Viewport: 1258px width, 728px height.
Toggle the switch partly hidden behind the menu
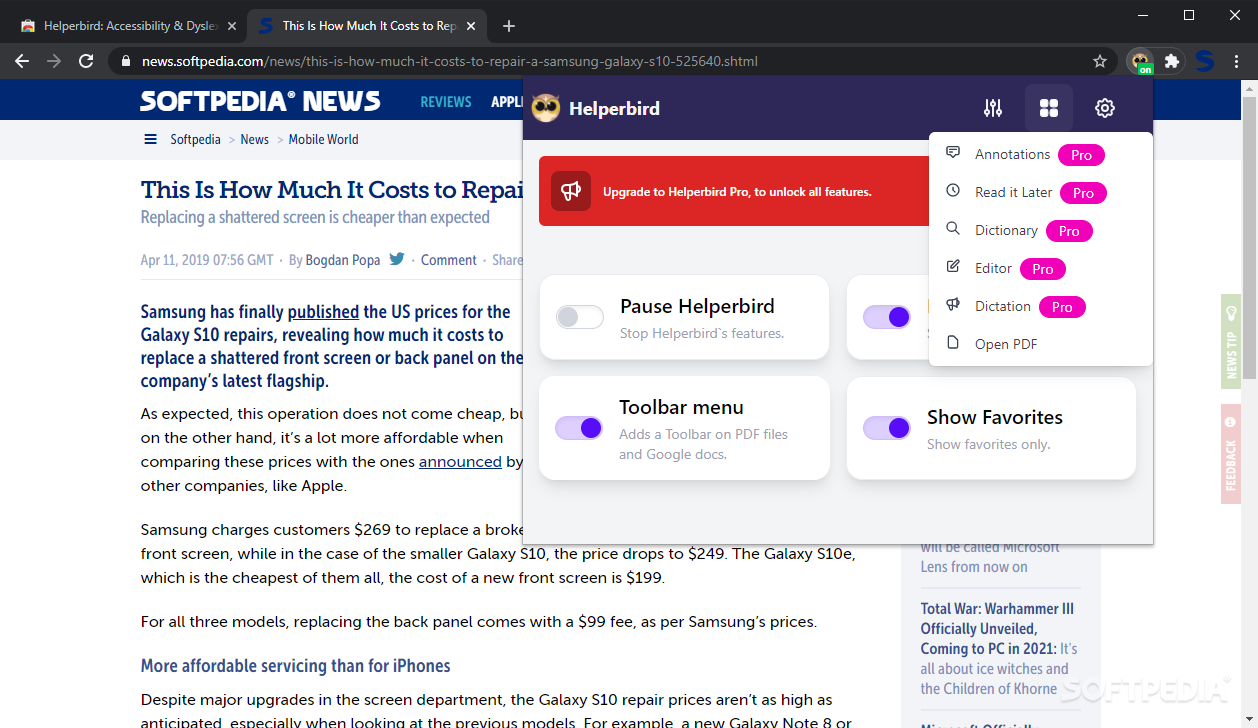tap(887, 317)
